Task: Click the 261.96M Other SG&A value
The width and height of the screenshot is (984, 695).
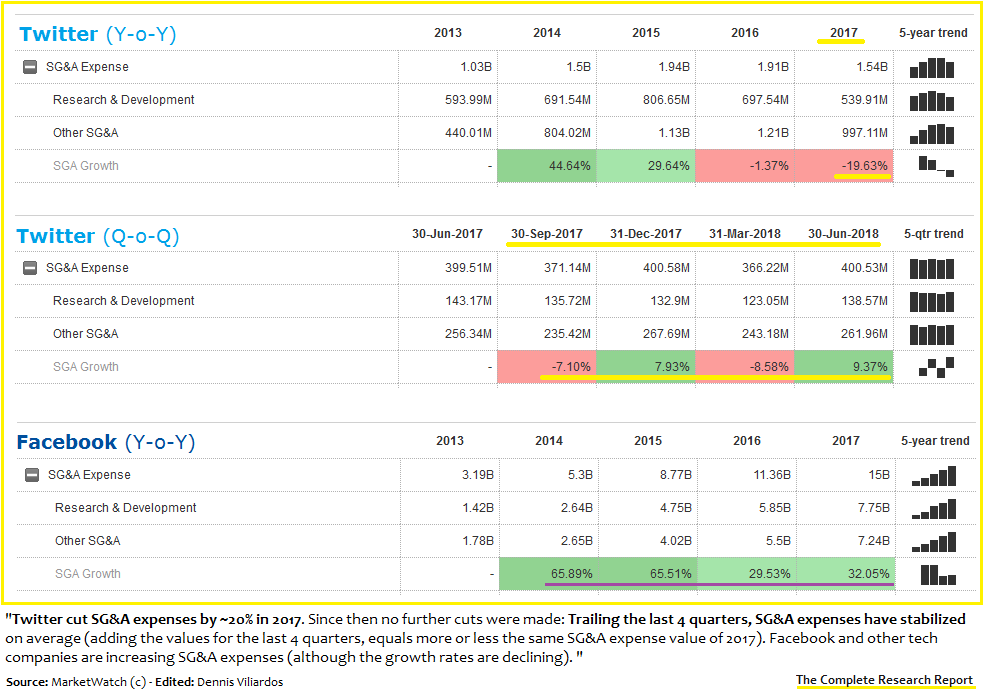Action: [864, 334]
